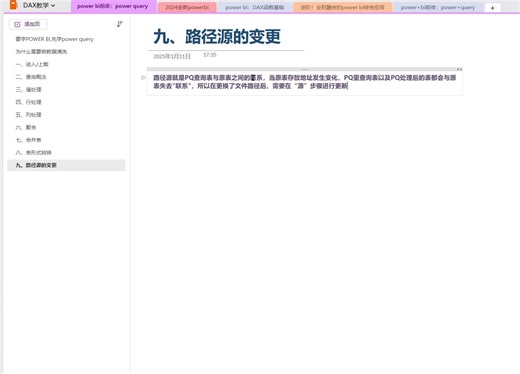This screenshot has width=520, height=374.
Task: Click the page date 2025年1月11日
Action: [x=172, y=56]
